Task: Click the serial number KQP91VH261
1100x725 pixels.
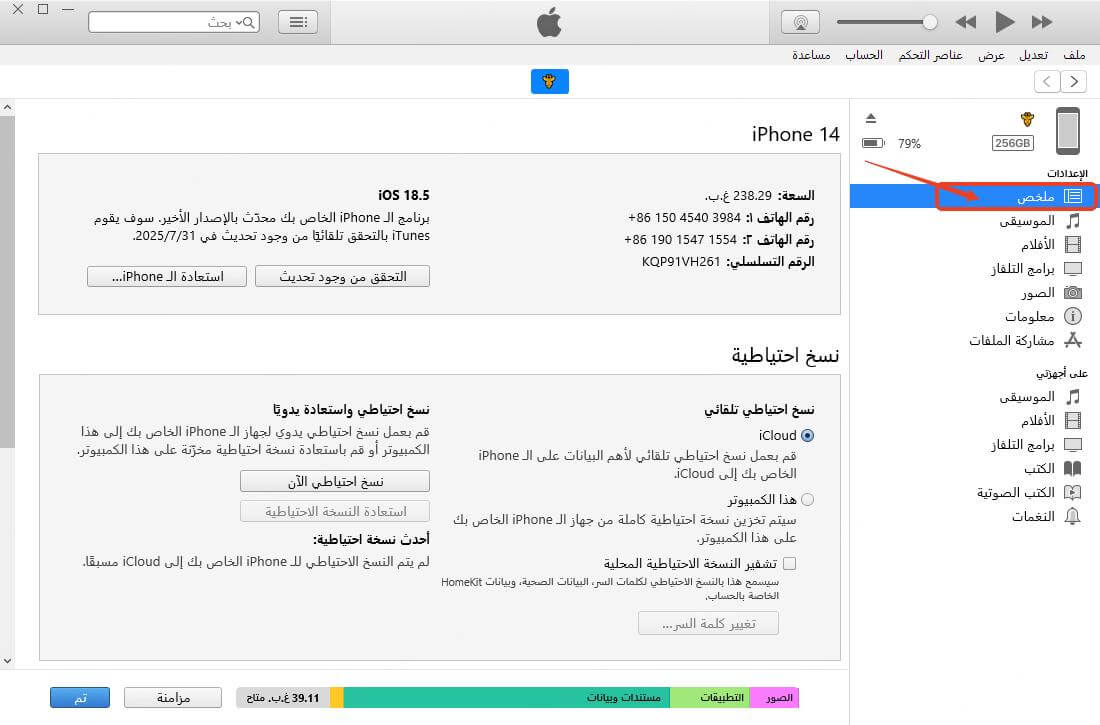Action: click(680, 262)
